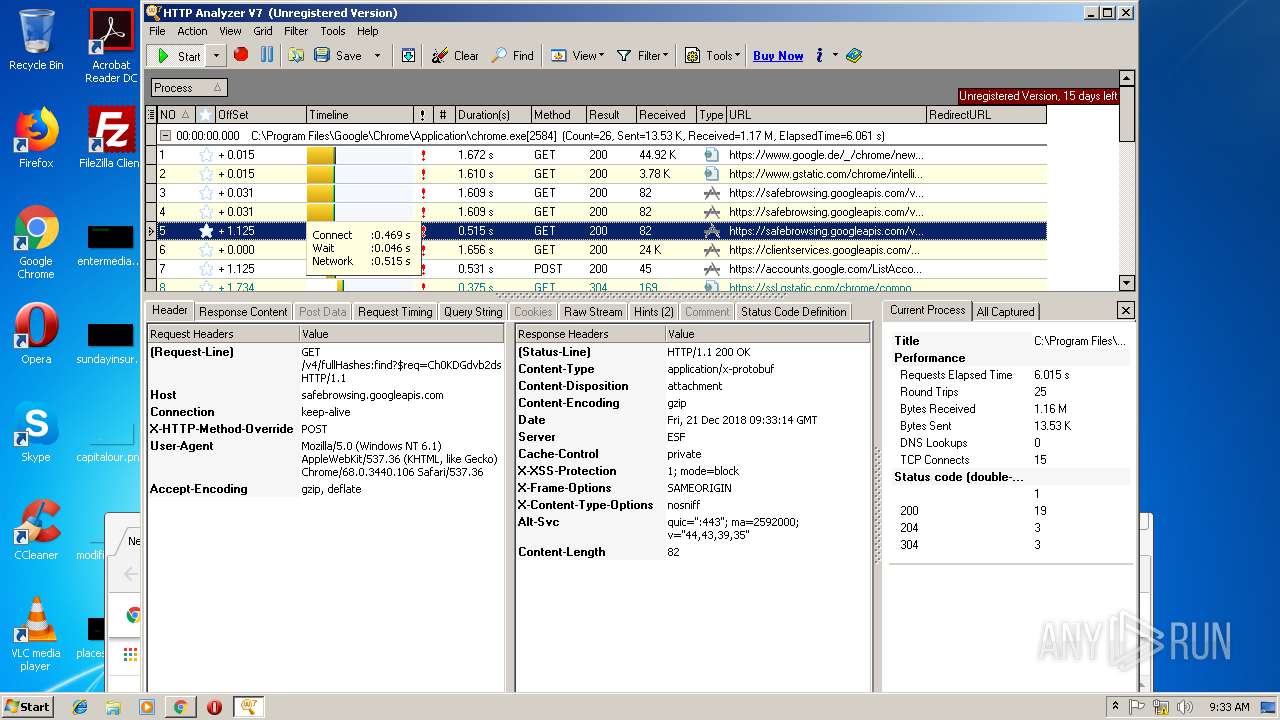This screenshot has height=720, width=1280.
Task: Switch to the All Captured tab
Action: click(x=1005, y=312)
